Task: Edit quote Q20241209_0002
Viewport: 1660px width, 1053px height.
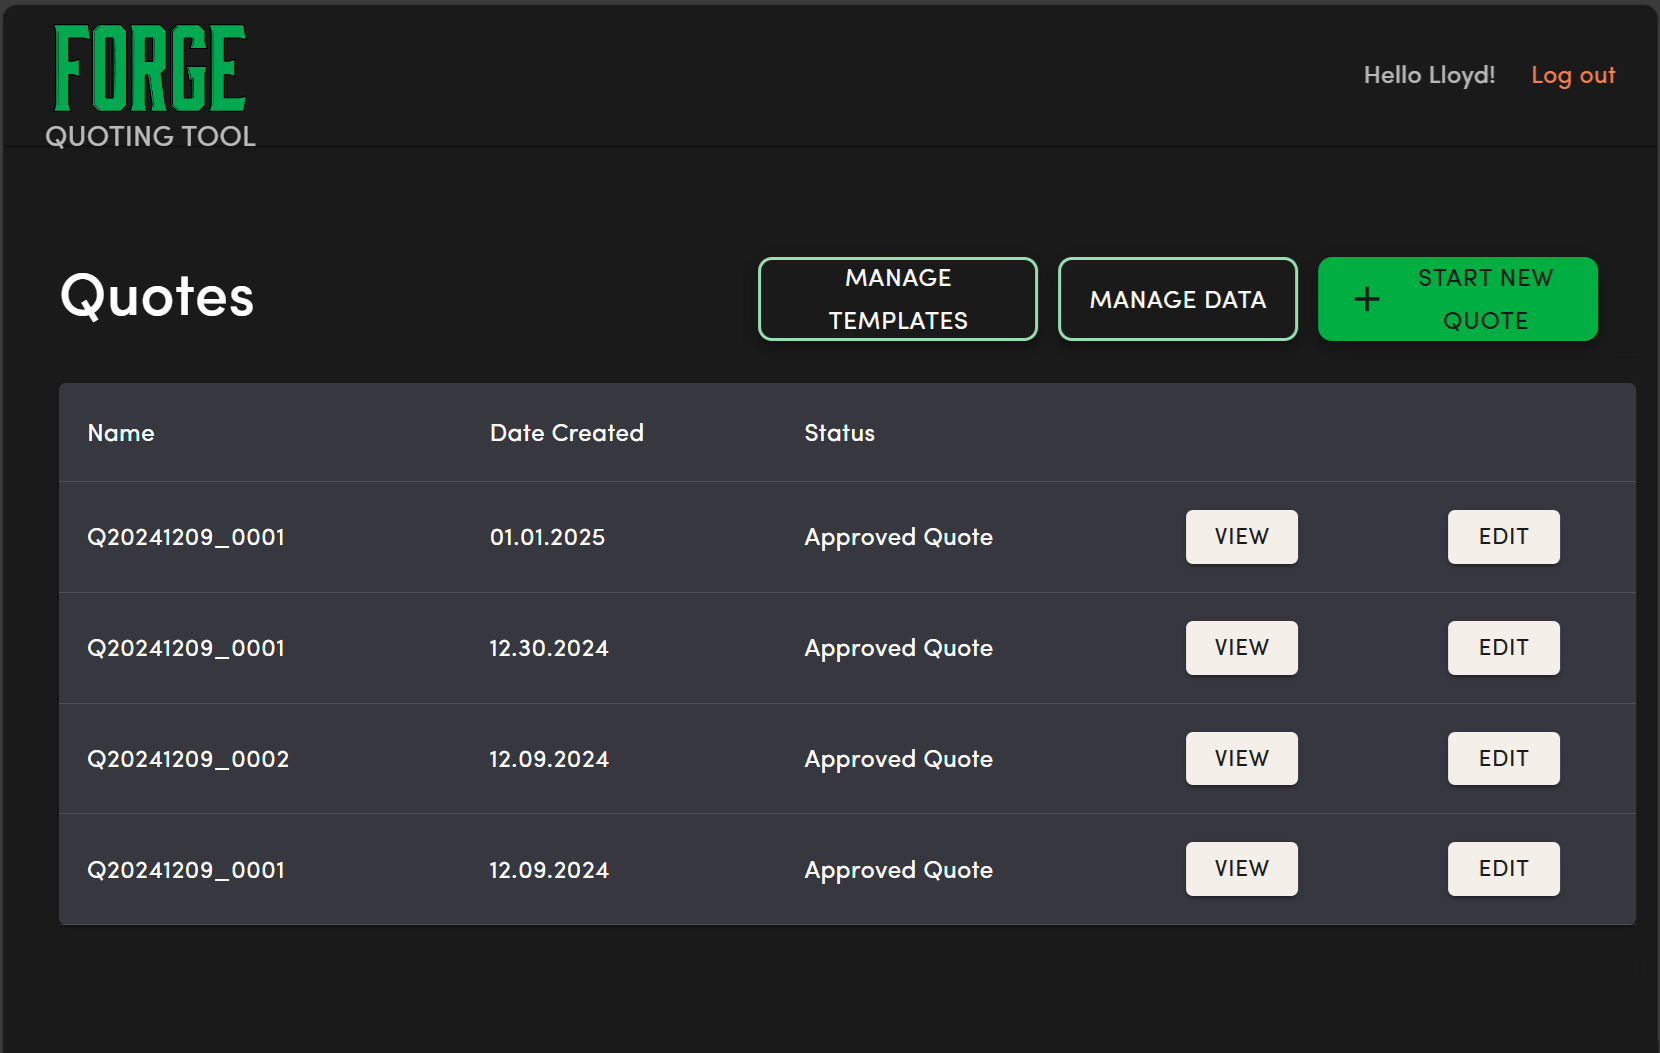Action: click(1503, 759)
